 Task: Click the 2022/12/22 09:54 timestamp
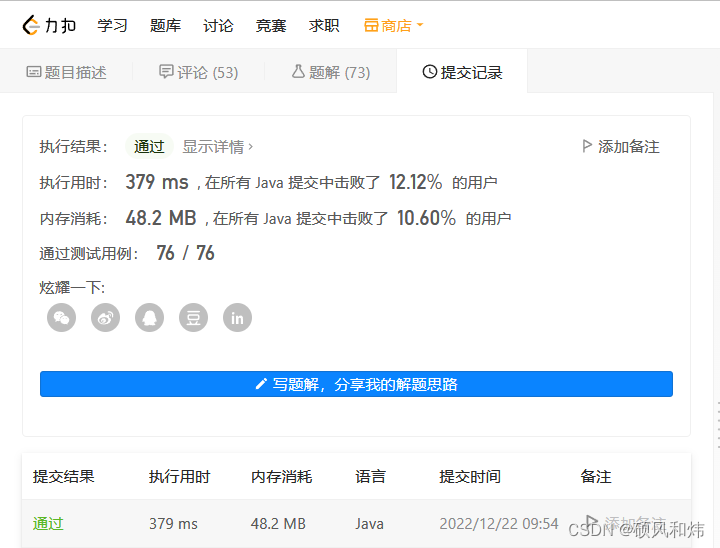[x=499, y=524]
